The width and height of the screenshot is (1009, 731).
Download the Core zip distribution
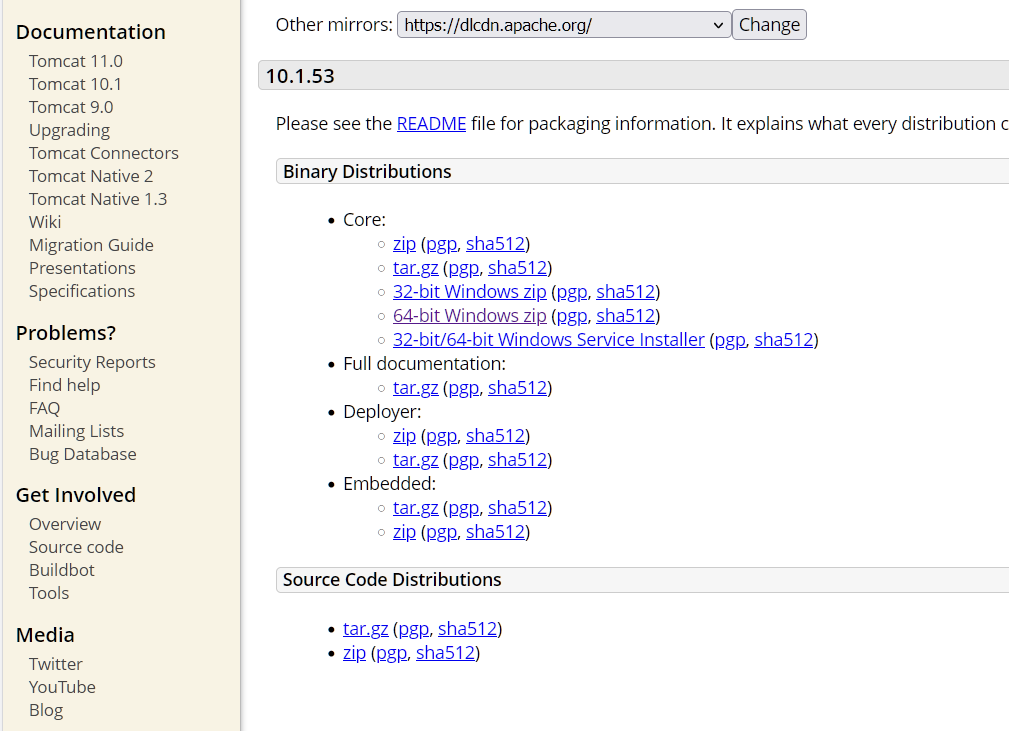click(x=404, y=244)
